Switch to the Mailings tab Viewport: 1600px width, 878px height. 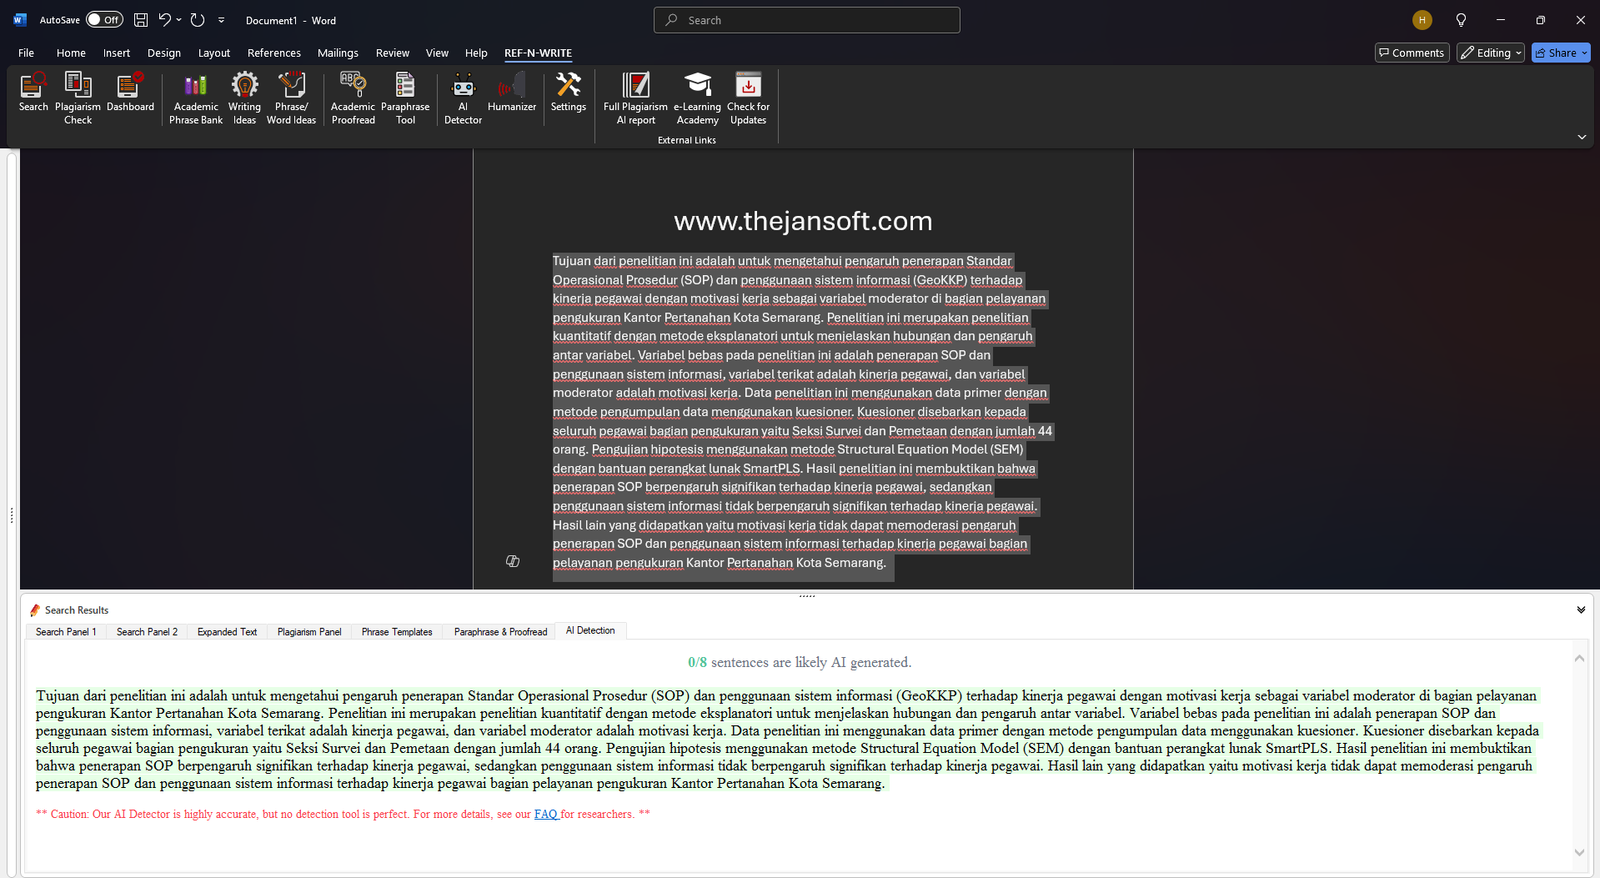[338, 53]
